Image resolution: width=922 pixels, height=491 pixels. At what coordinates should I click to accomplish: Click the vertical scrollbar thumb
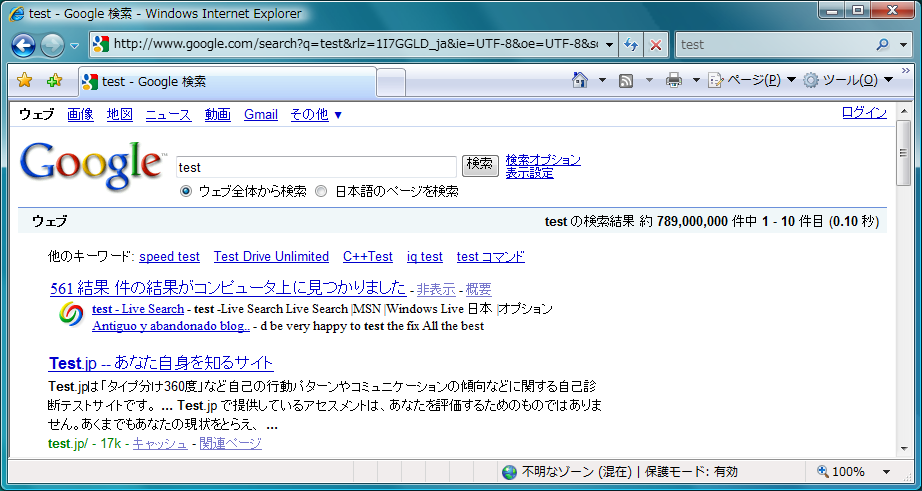coord(904,153)
